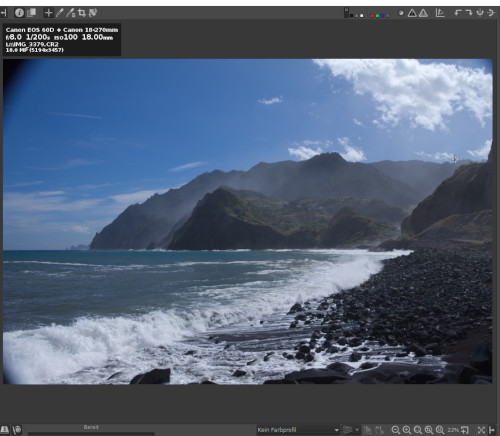Click the Canon EOS 60D info overlay
This screenshot has width=500, height=436.
pyautogui.click(x=62, y=39)
